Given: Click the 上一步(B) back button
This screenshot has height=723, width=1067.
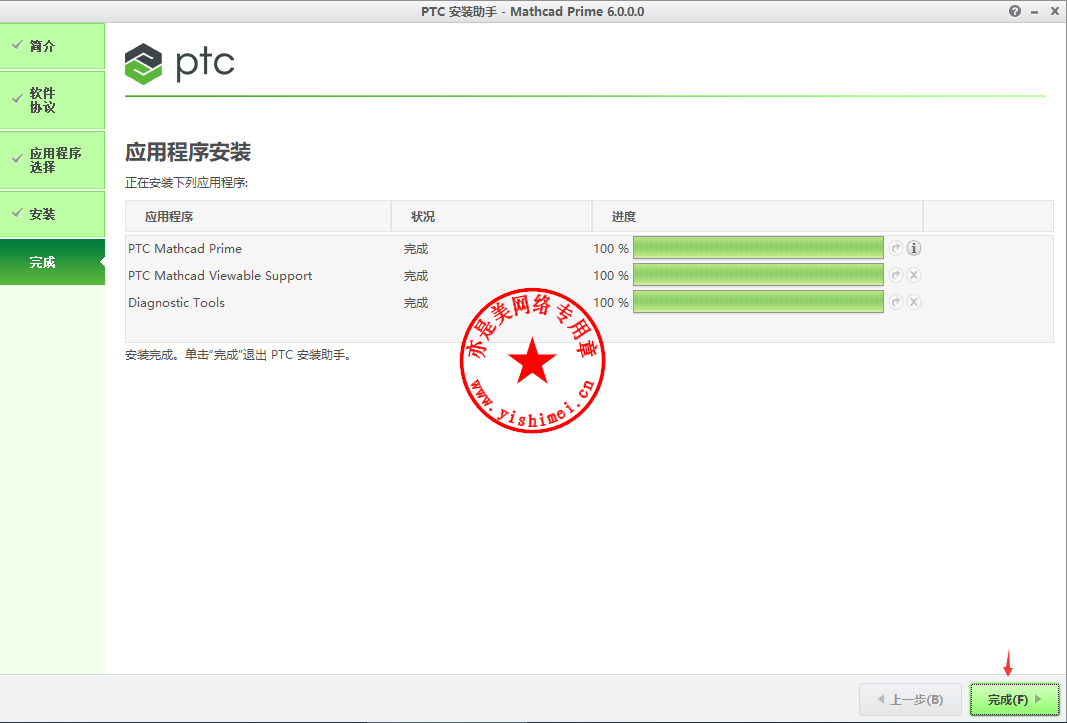Looking at the screenshot, I should click(x=910, y=699).
